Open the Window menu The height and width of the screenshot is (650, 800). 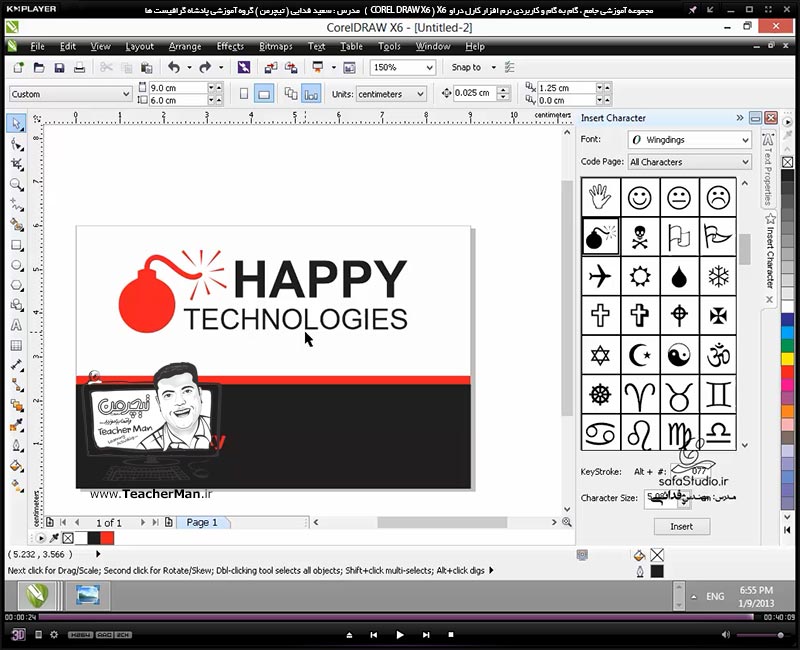(433, 46)
